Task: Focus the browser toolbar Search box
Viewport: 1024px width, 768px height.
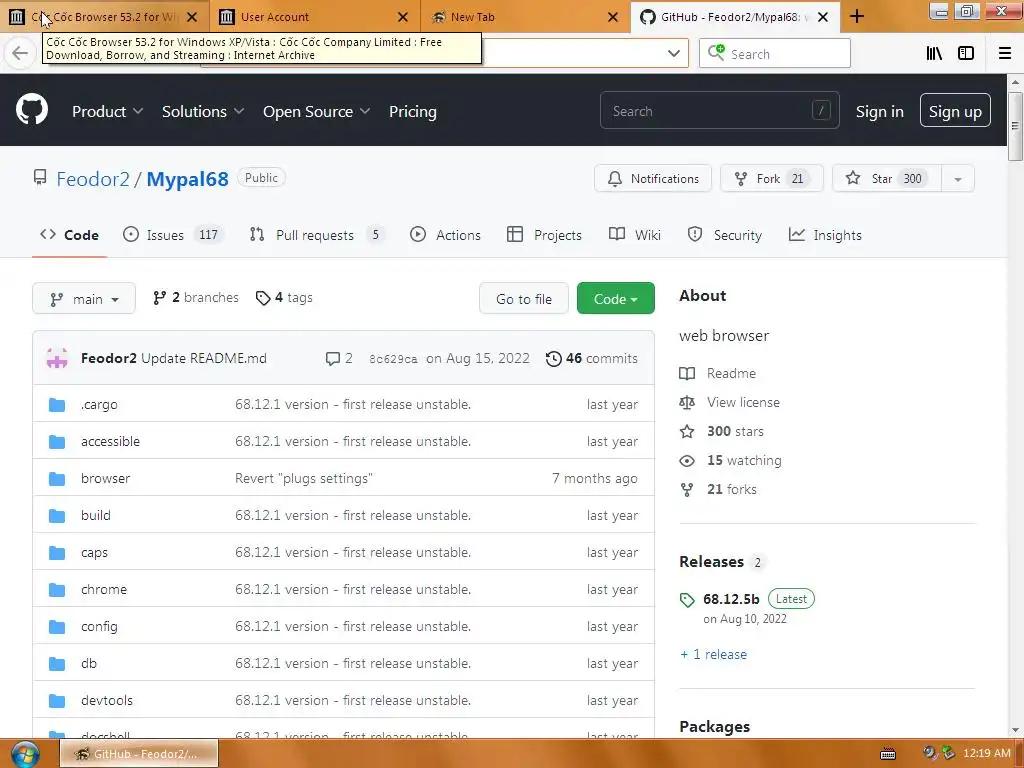Action: pyautogui.click(x=775, y=54)
